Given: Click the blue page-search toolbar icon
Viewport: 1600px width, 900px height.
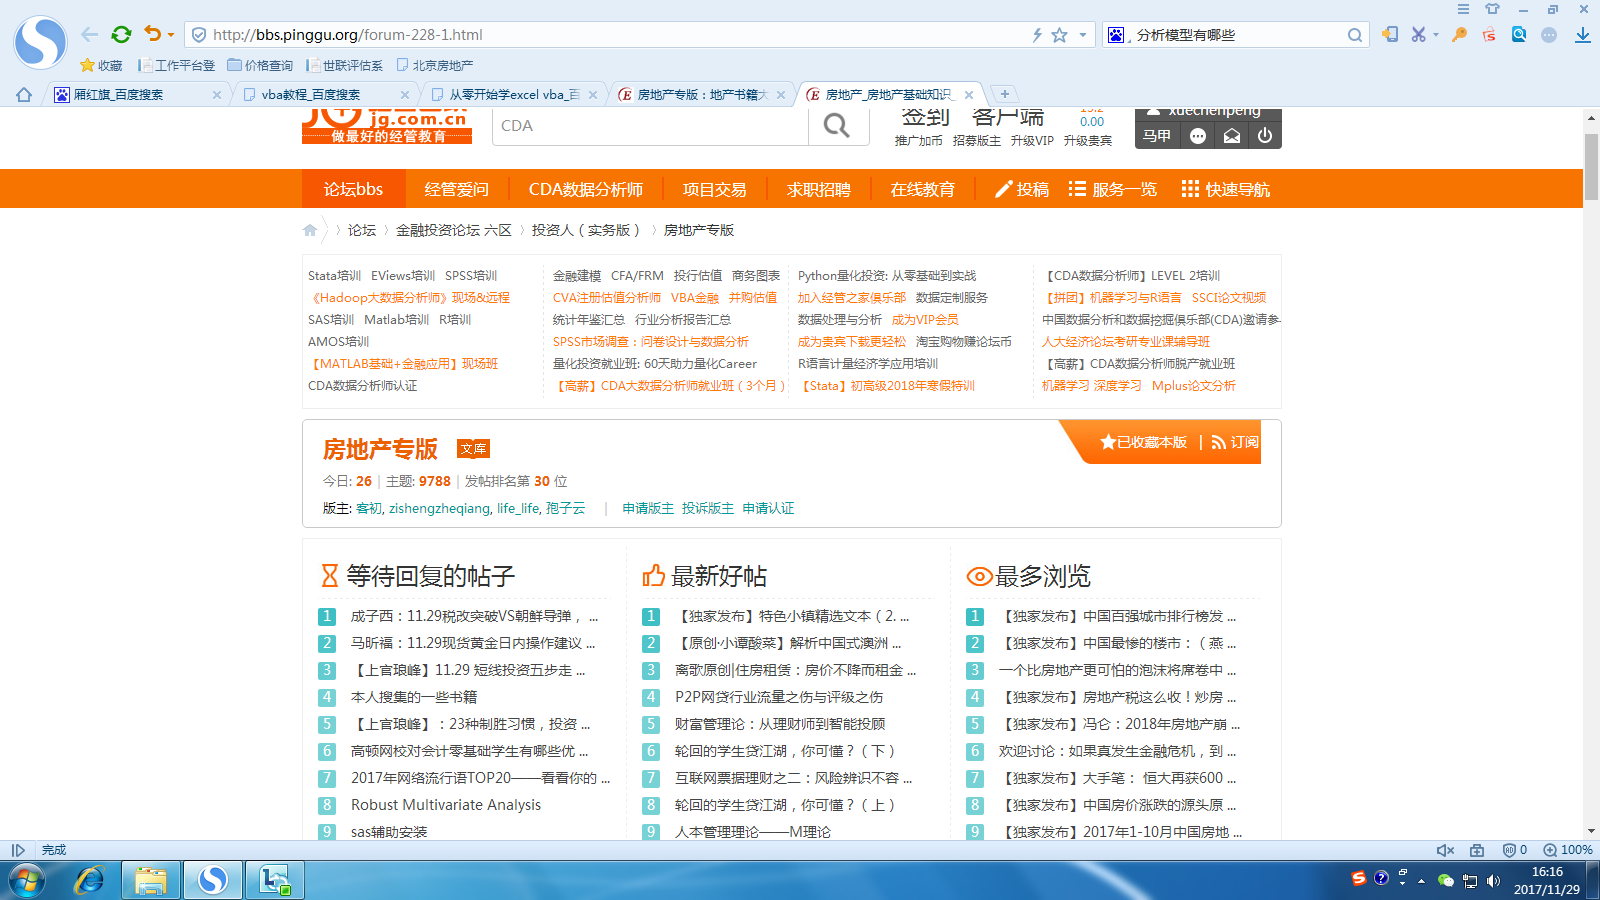Looking at the screenshot, I should click(x=1519, y=34).
